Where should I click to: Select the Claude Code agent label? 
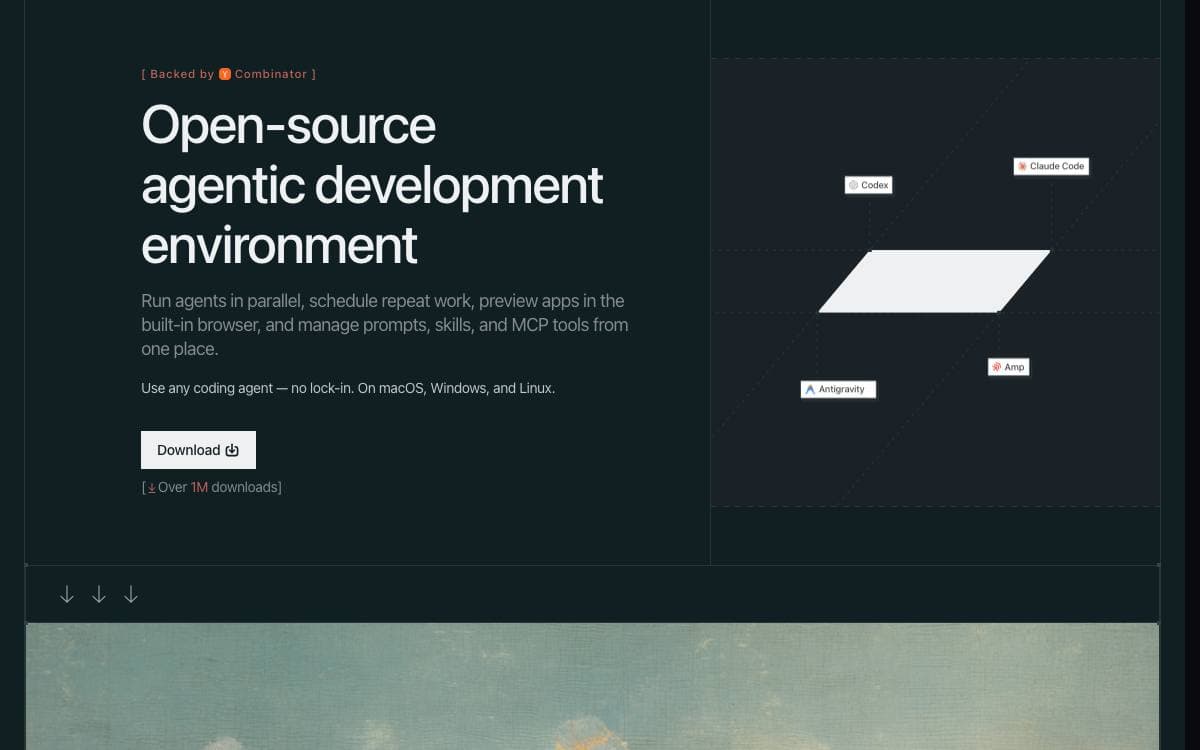(1051, 166)
